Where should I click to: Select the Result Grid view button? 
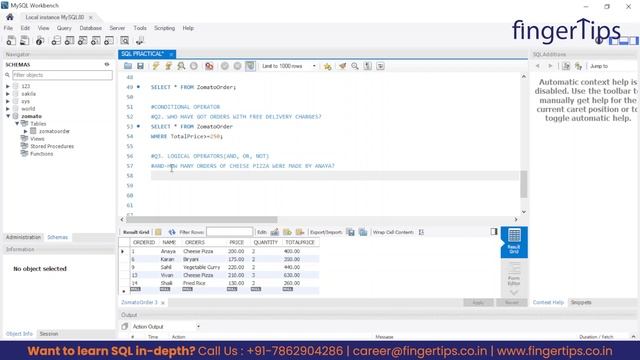point(514,242)
